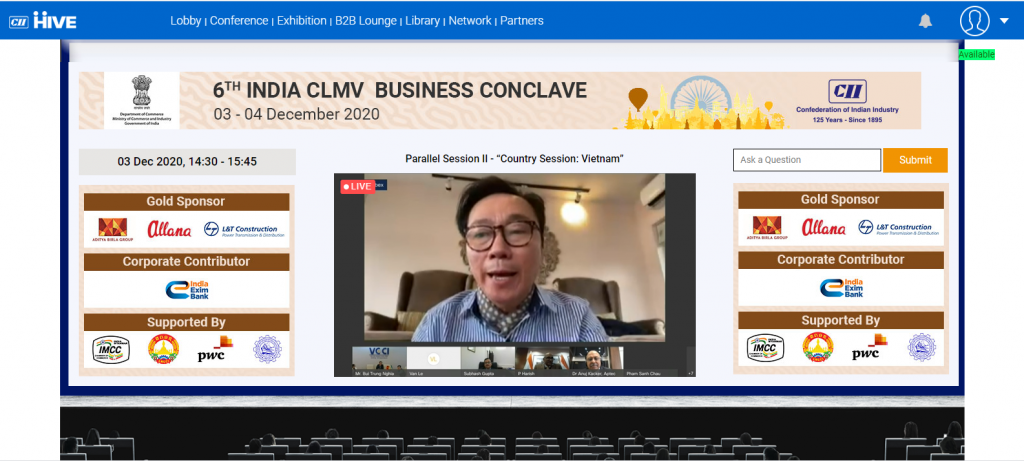This screenshot has width=1024, height=461.
Task: Click Aditya Birla Group logo in left panel
Action: 113,230
